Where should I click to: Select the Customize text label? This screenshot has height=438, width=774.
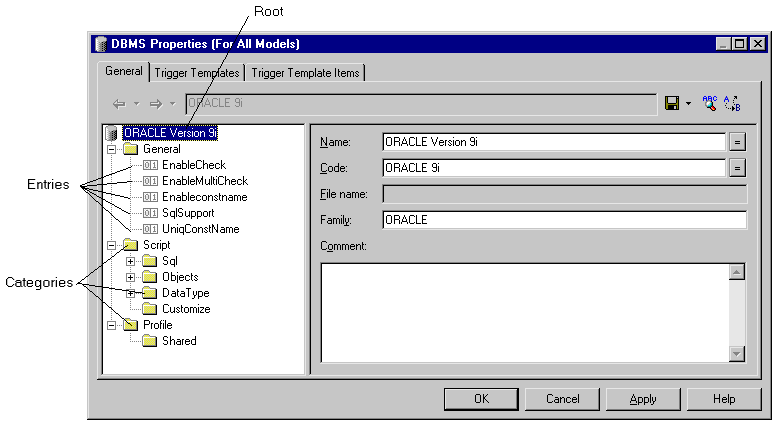[x=186, y=309]
